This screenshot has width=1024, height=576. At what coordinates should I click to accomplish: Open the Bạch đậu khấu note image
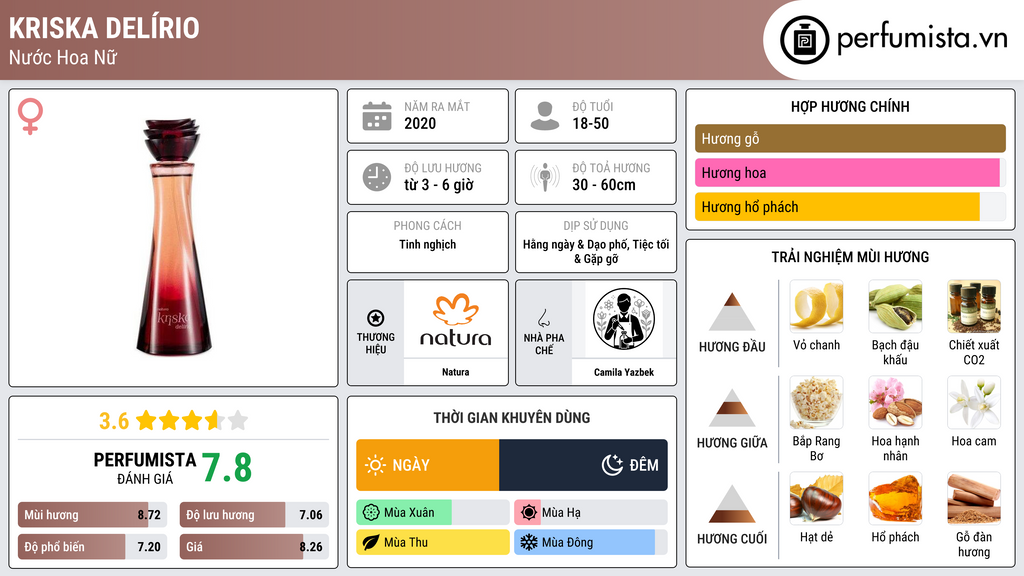point(895,306)
